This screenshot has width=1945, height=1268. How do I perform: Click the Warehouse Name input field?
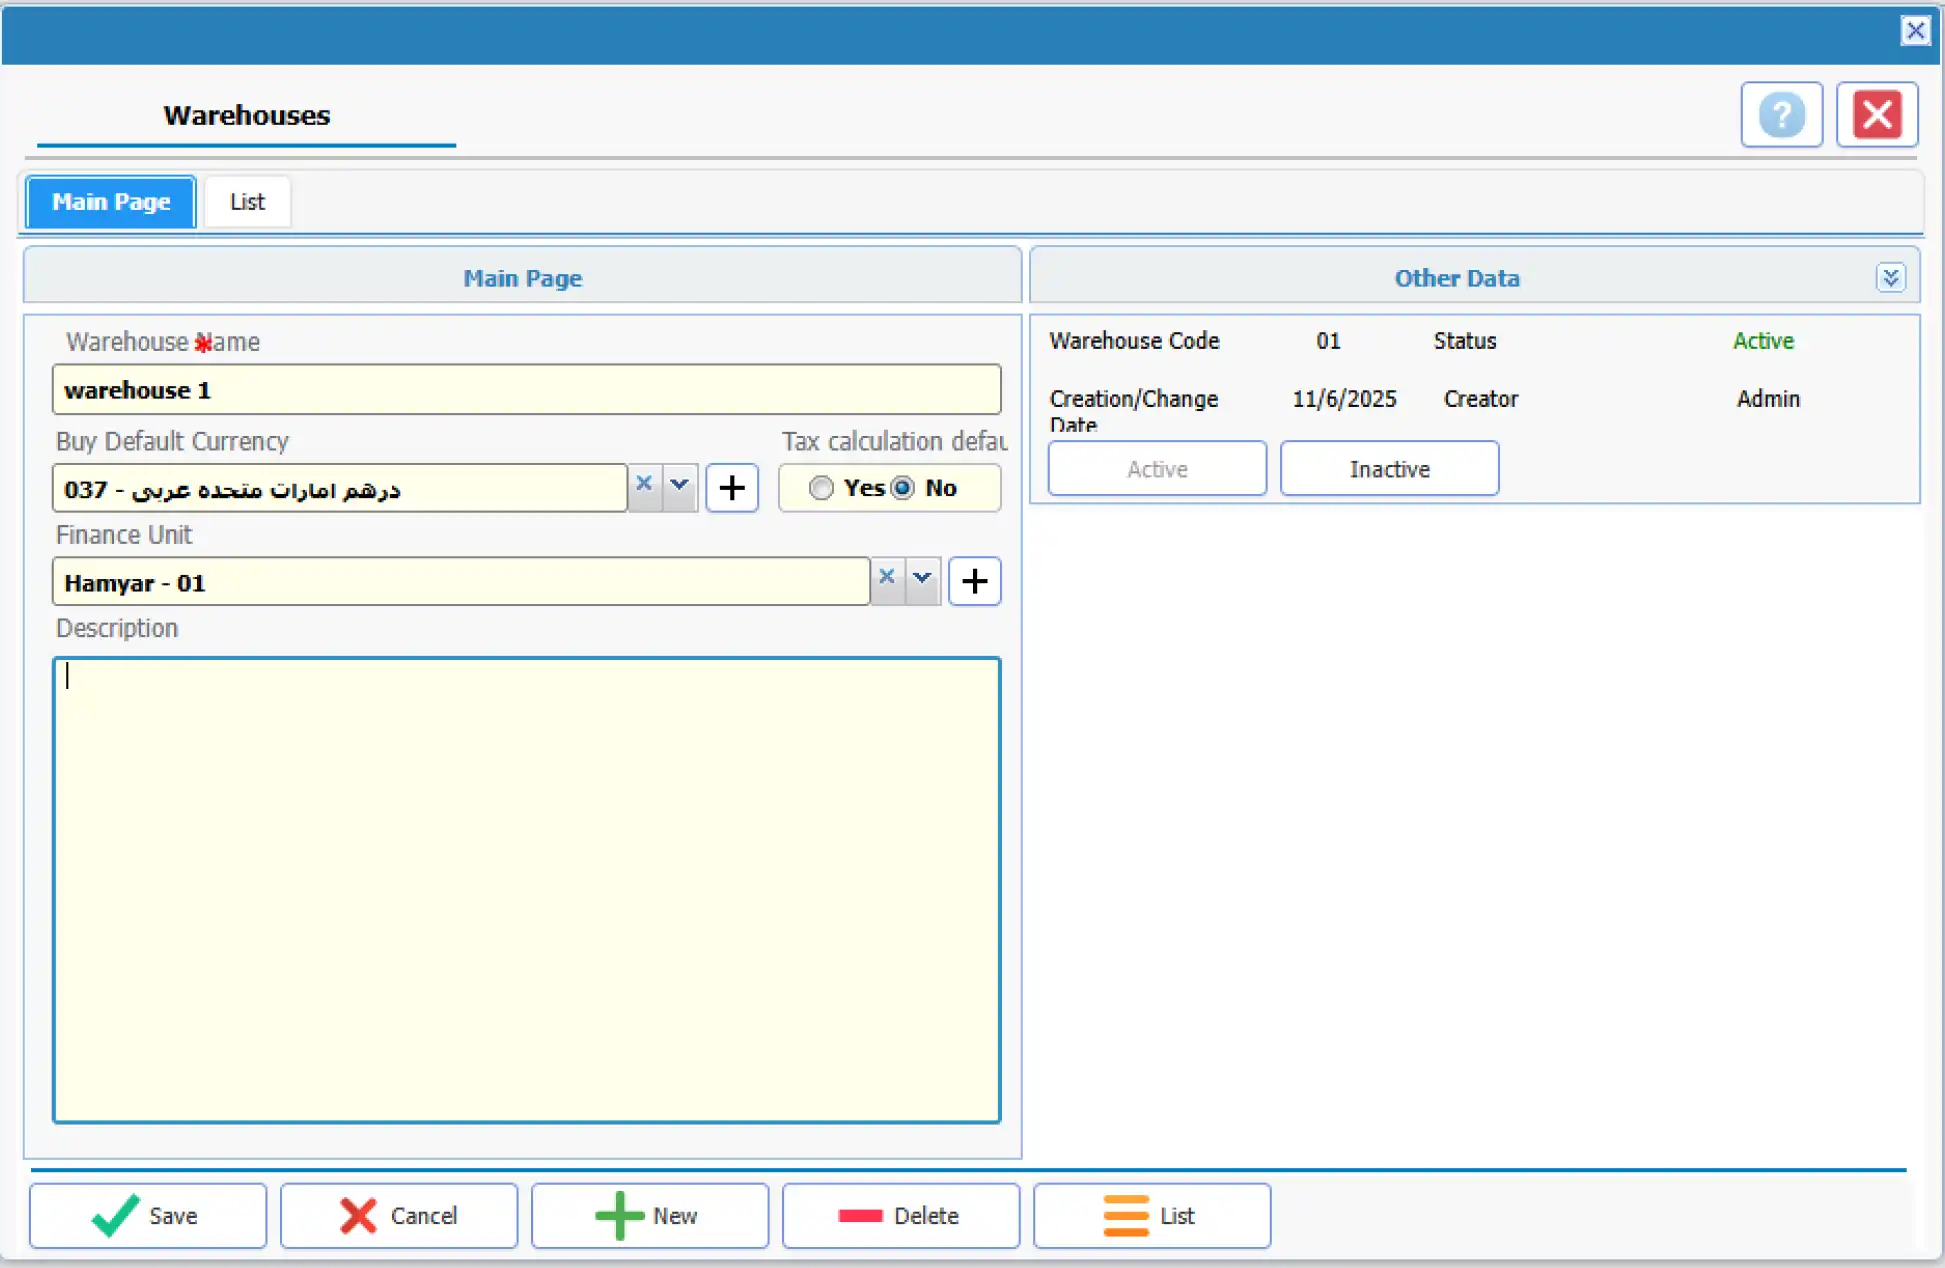(526, 390)
